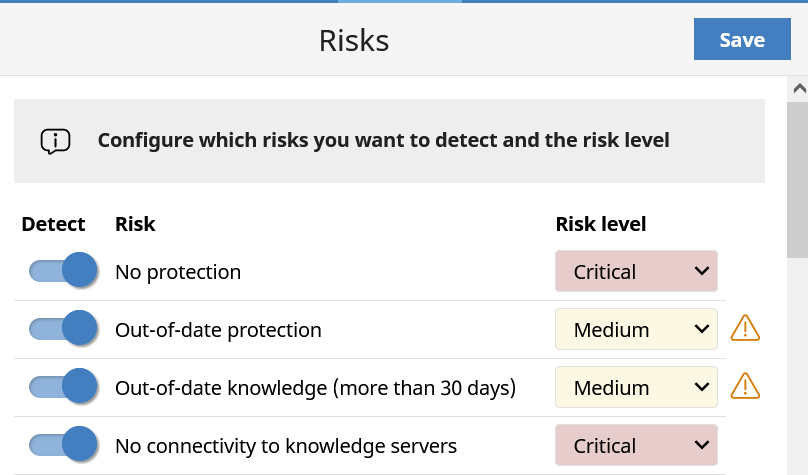Click the info speech bubble icon

click(x=56, y=141)
